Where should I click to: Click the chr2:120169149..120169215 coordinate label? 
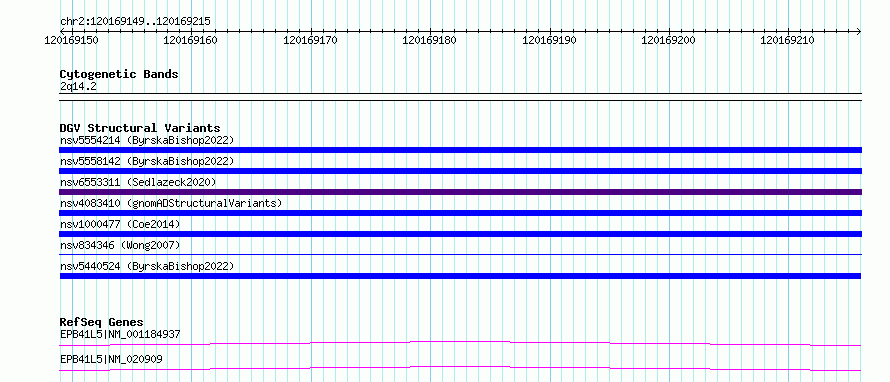[x=135, y=22]
